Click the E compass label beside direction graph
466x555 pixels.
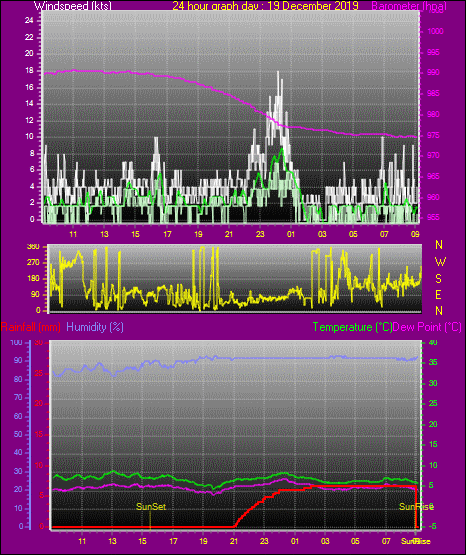click(x=438, y=295)
